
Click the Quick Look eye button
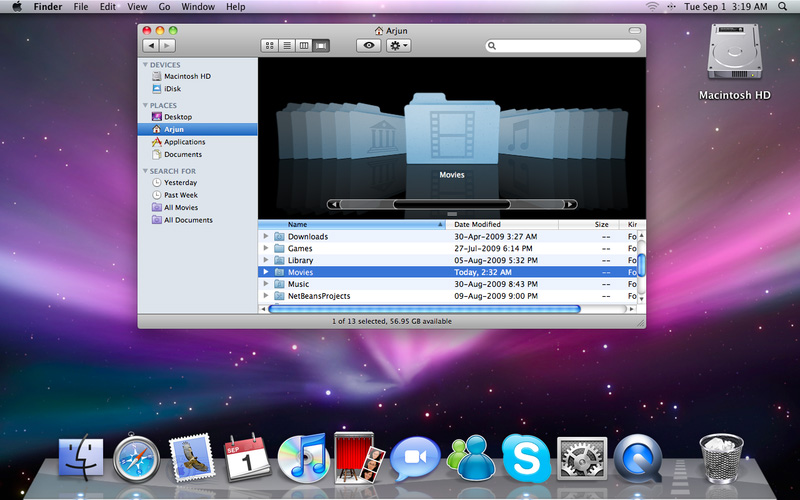point(370,46)
